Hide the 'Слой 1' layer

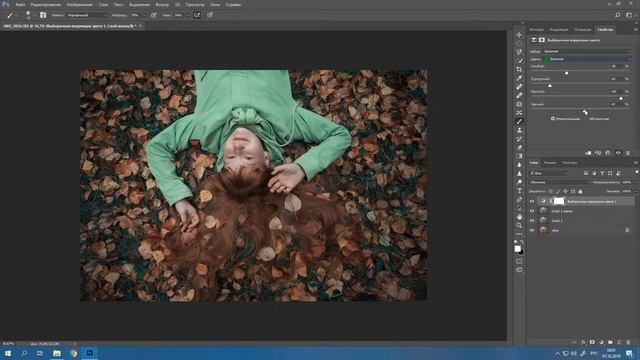(532, 220)
